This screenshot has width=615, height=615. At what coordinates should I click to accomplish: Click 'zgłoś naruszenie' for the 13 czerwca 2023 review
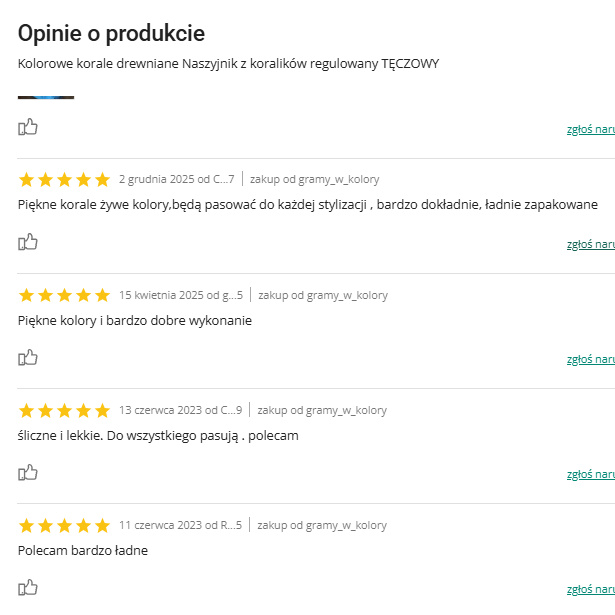point(590,474)
